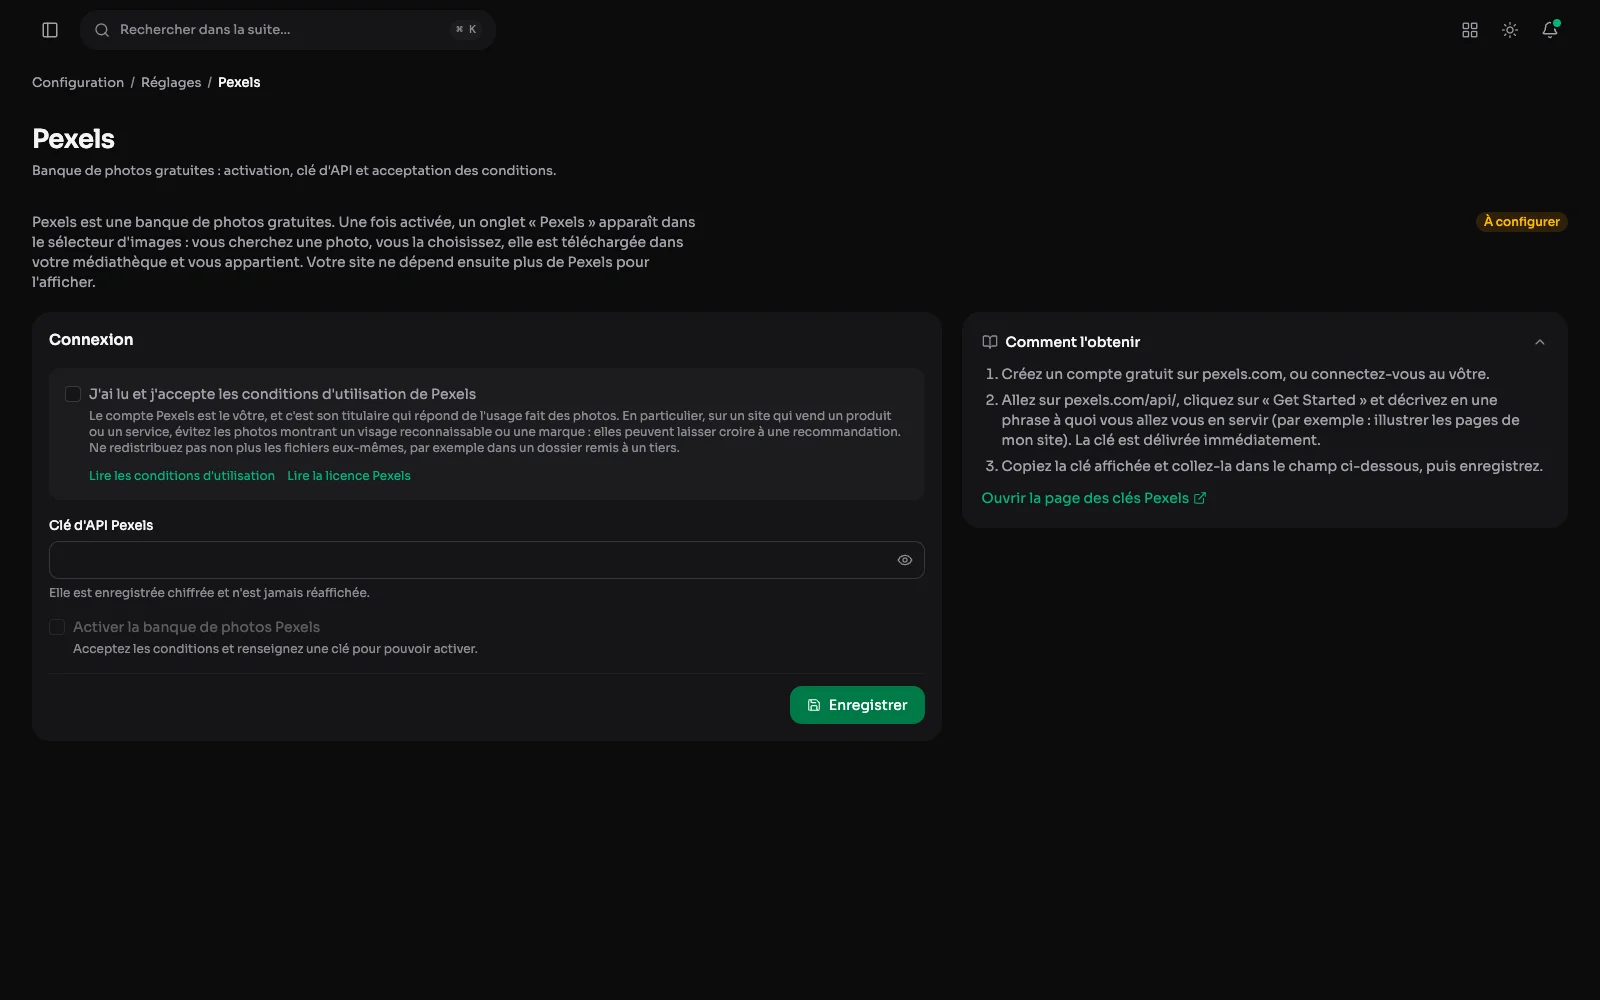Click the Pexels breadcrumb item
This screenshot has height=1000, width=1600.
coord(239,82)
